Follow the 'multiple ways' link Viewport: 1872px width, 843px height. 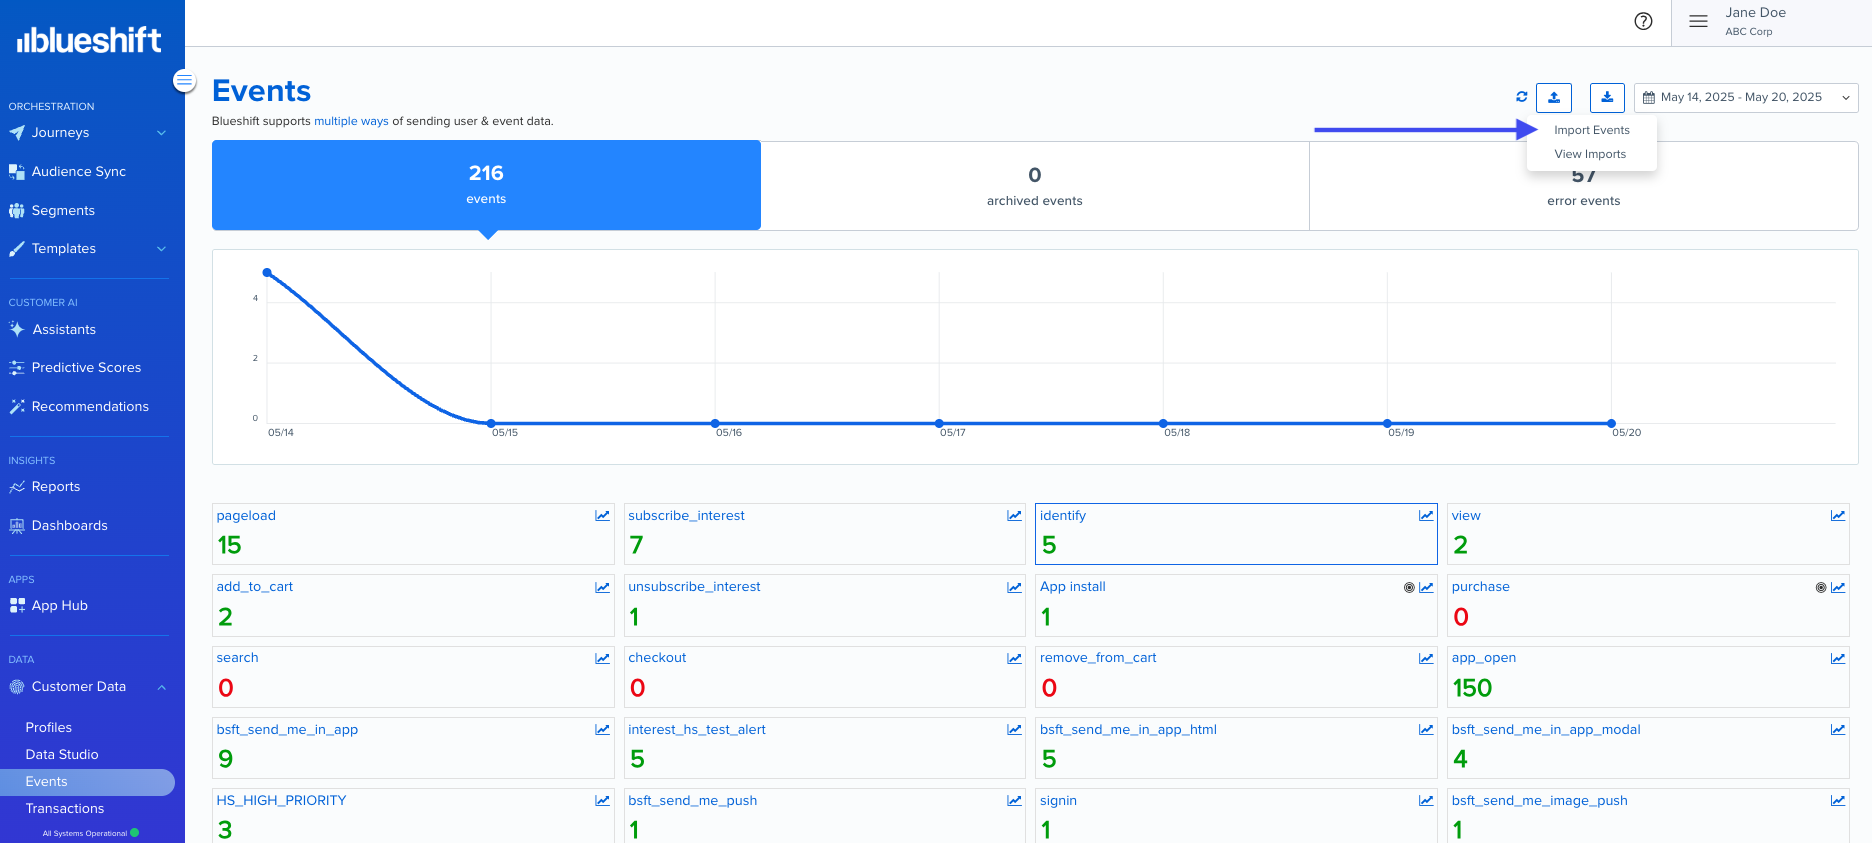[x=351, y=121]
